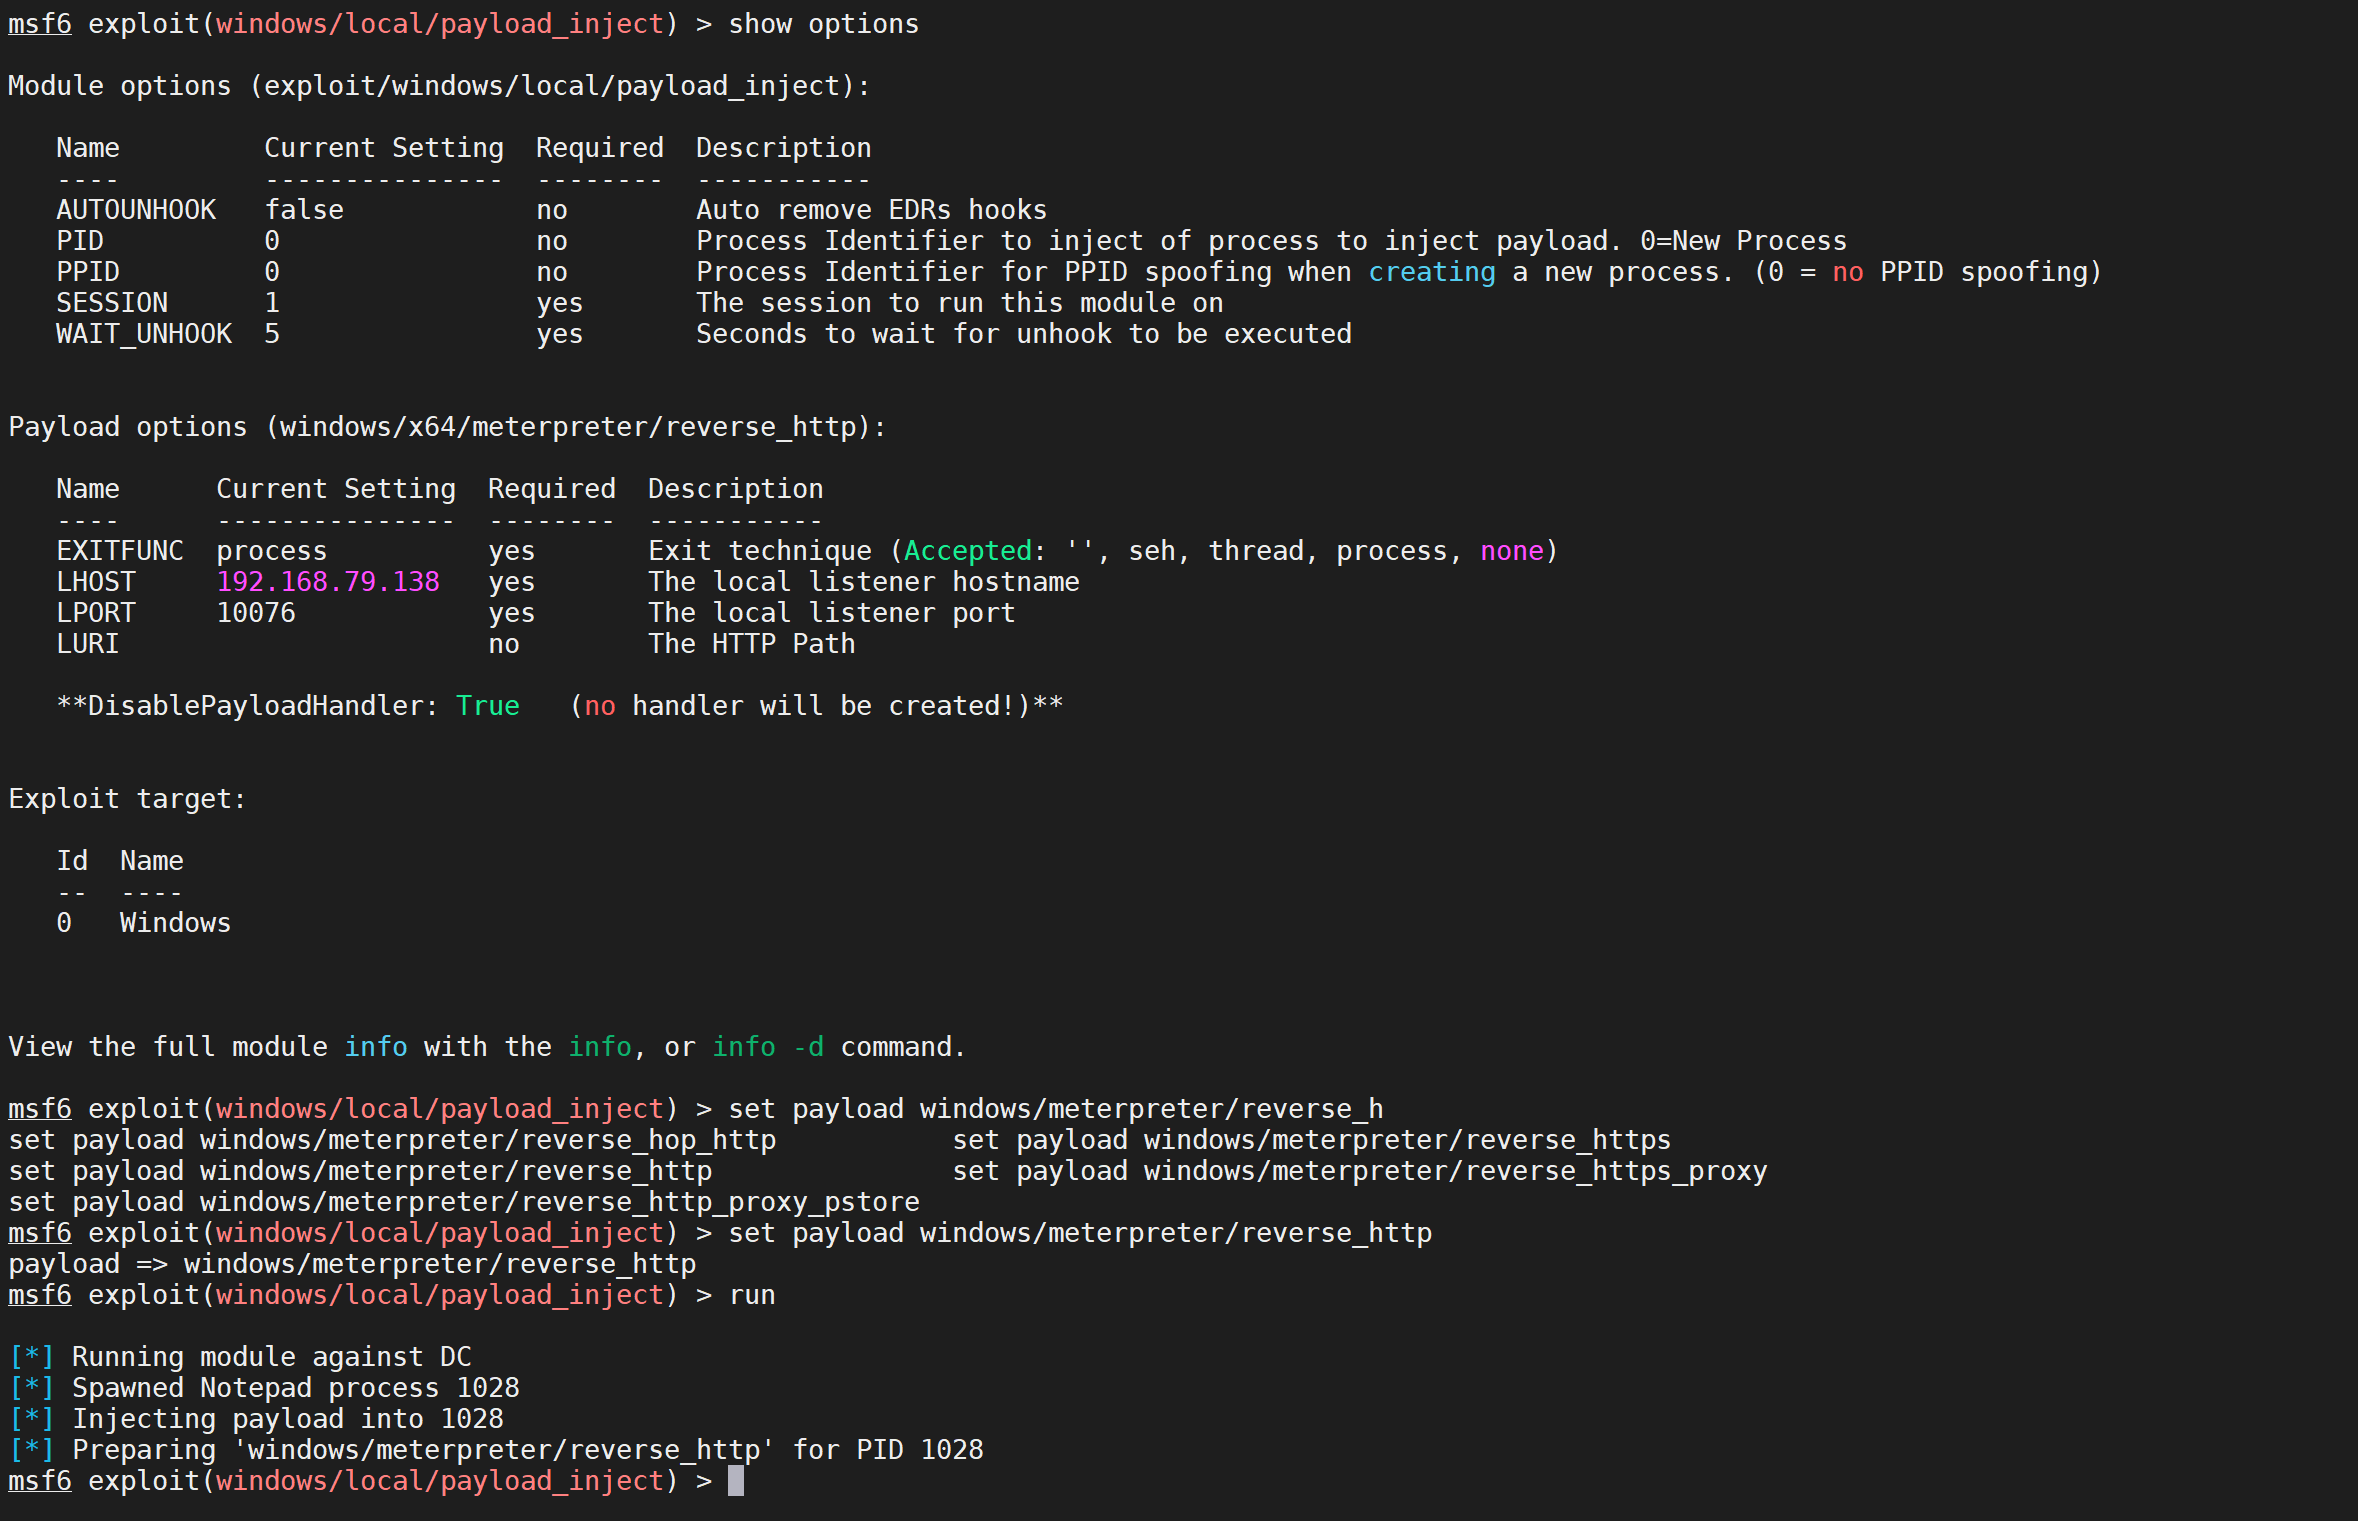Click the LHOST IP address 192.168.79.138

pos(328,582)
